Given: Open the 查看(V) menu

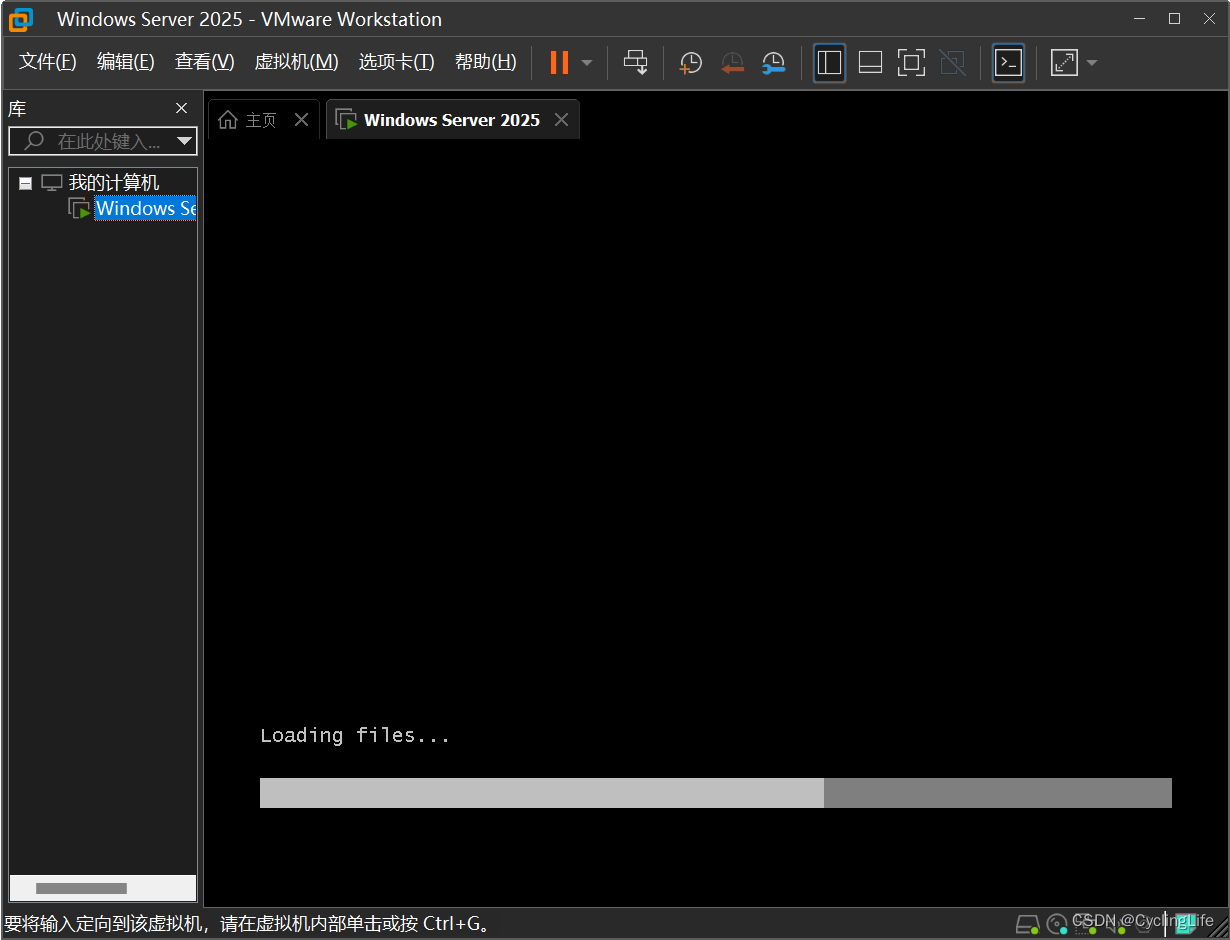Looking at the screenshot, I should click(x=204, y=62).
